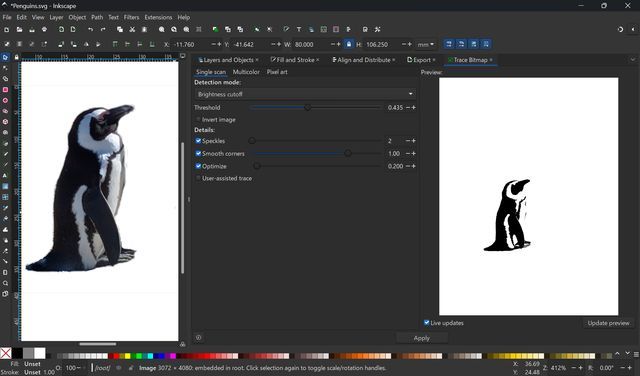Enable Invert image checkbox
Screen dimensions: 640x376
(x=198, y=120)
